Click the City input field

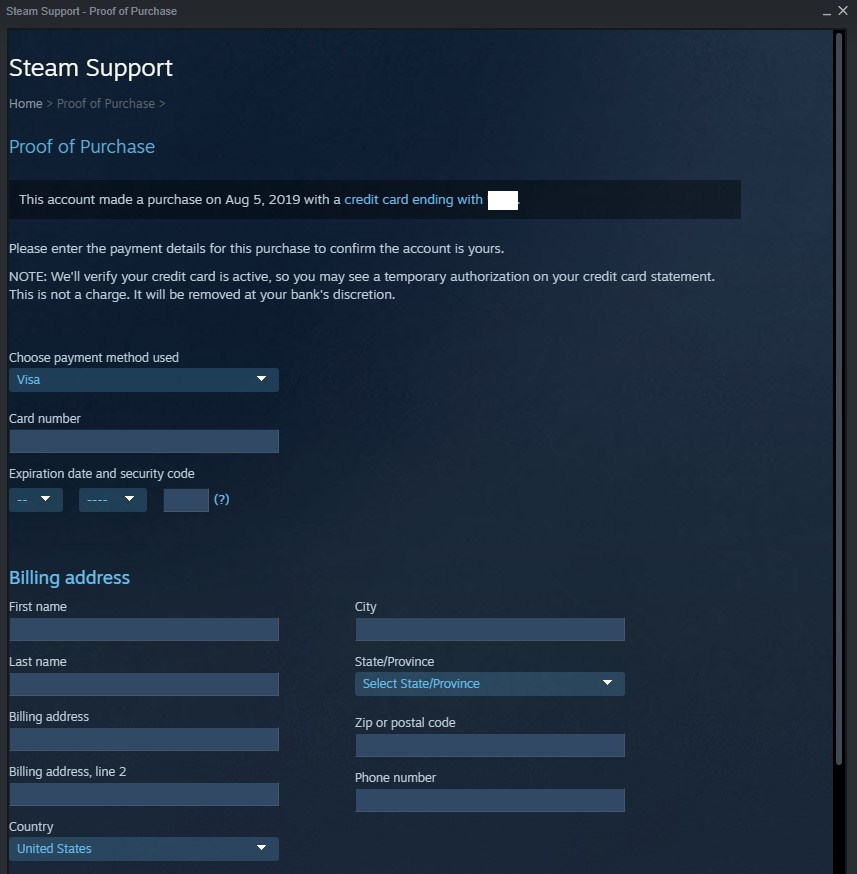(x=490, y=629)
